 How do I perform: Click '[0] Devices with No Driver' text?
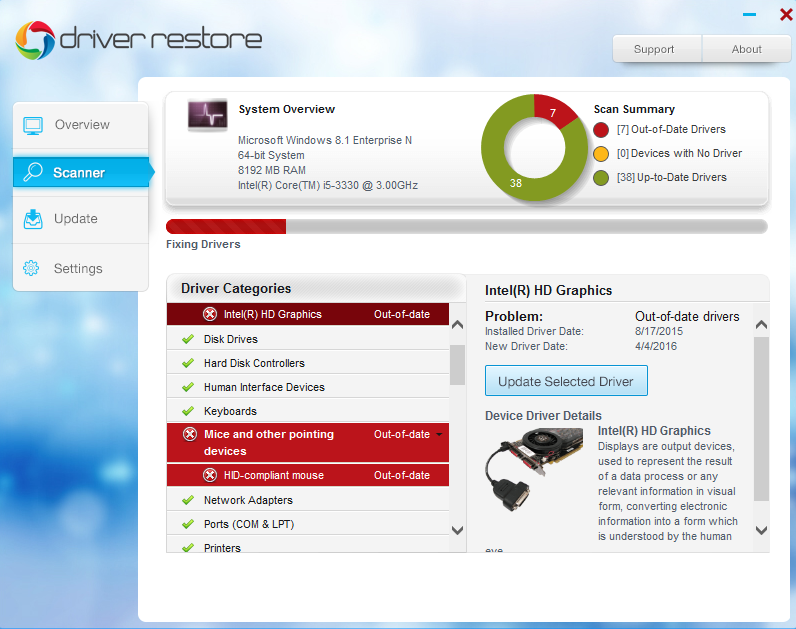click(679, 153)
